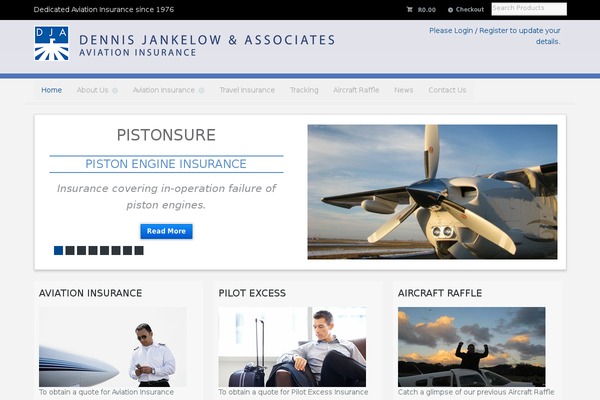Screen dimensions: 600x400
Task: Go to the Tracking page
Action: click(x=304, y=90)
